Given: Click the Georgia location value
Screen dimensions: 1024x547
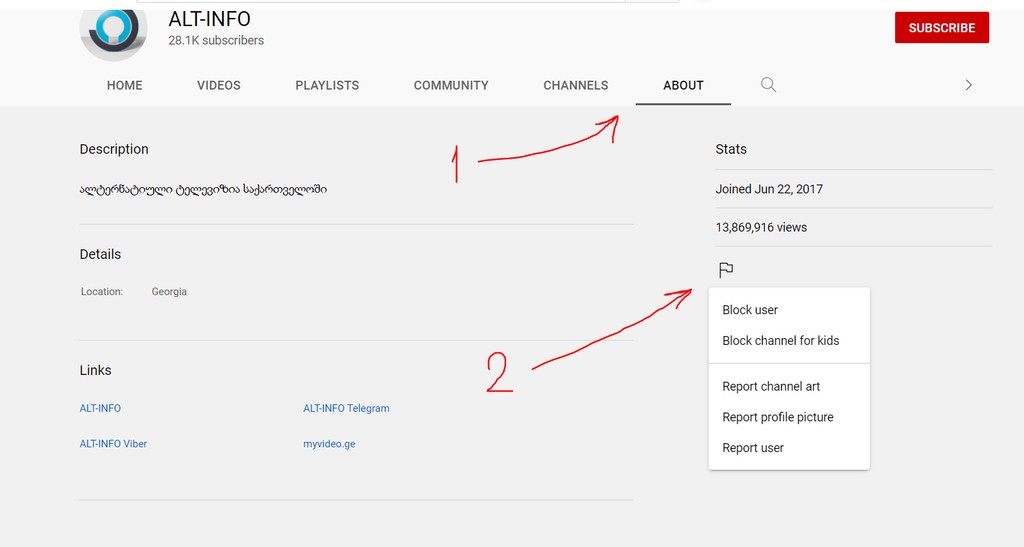Looking at the screenshot, I should tap(169, 292).
